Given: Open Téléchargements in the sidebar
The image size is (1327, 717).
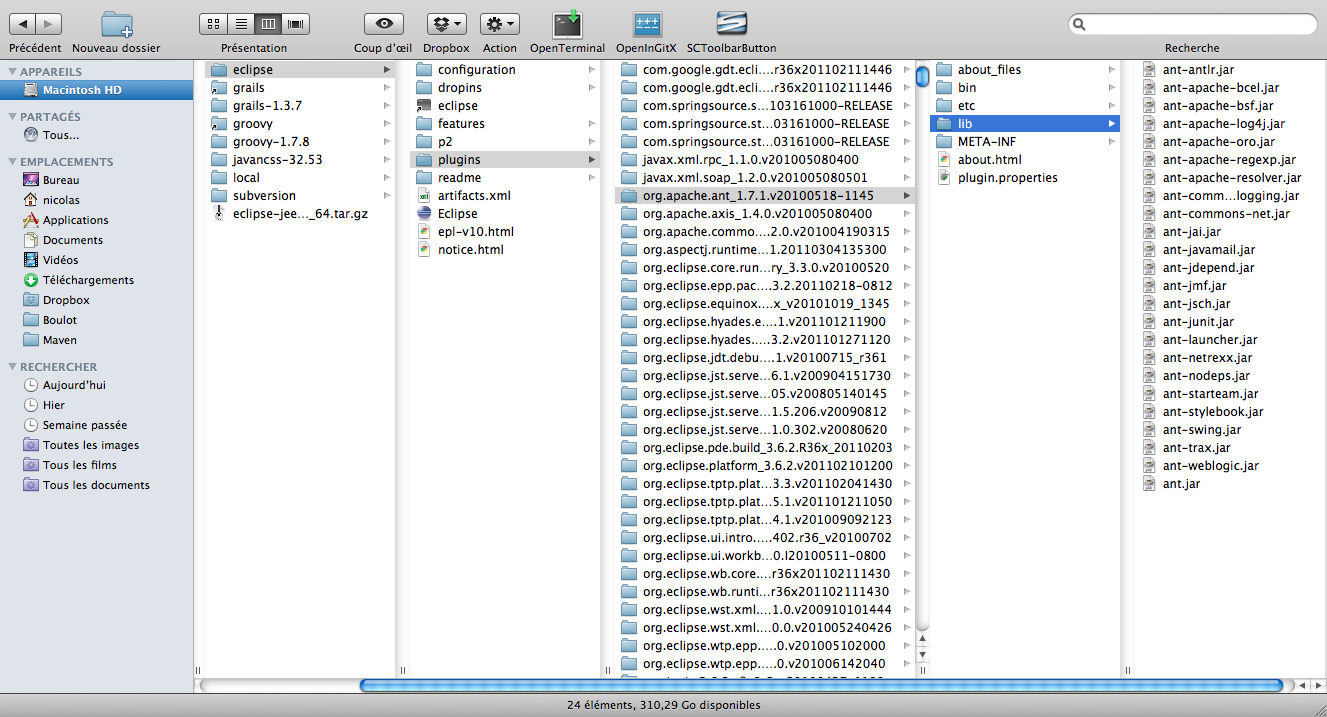Looking at the screenshot, I should click(x=88, y=280).
